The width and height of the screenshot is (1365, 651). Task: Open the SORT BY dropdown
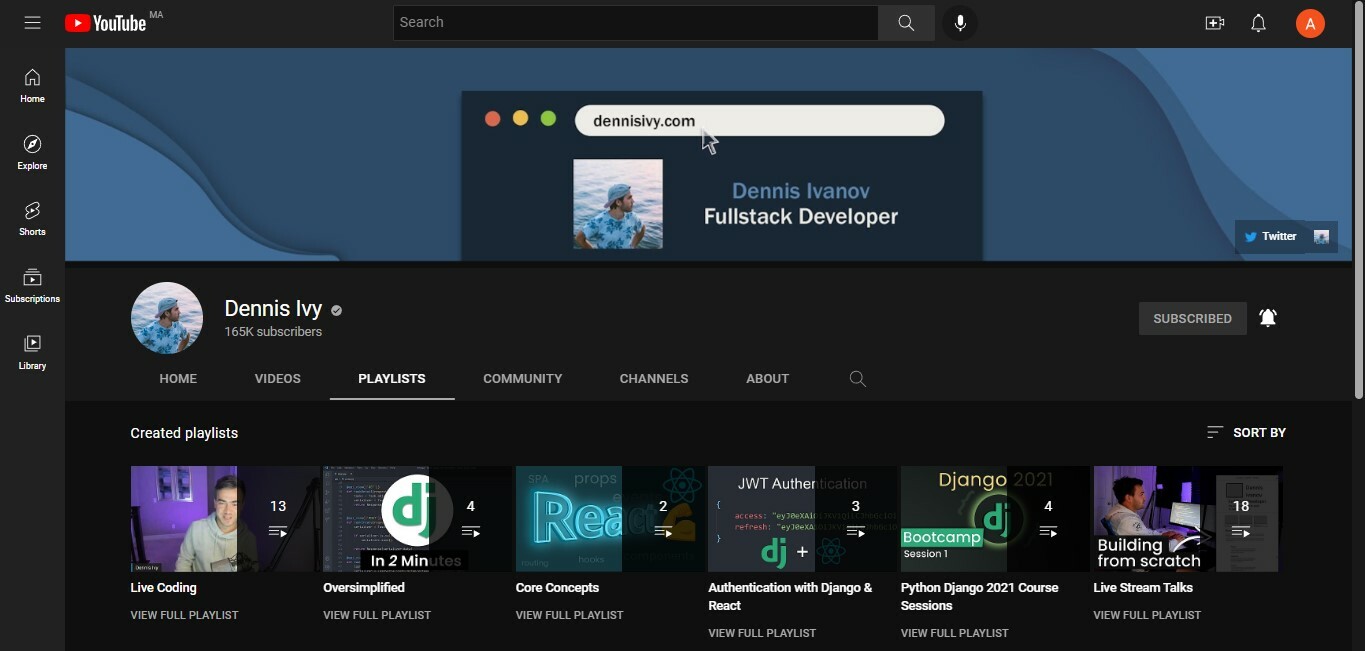pos(1246,433)
